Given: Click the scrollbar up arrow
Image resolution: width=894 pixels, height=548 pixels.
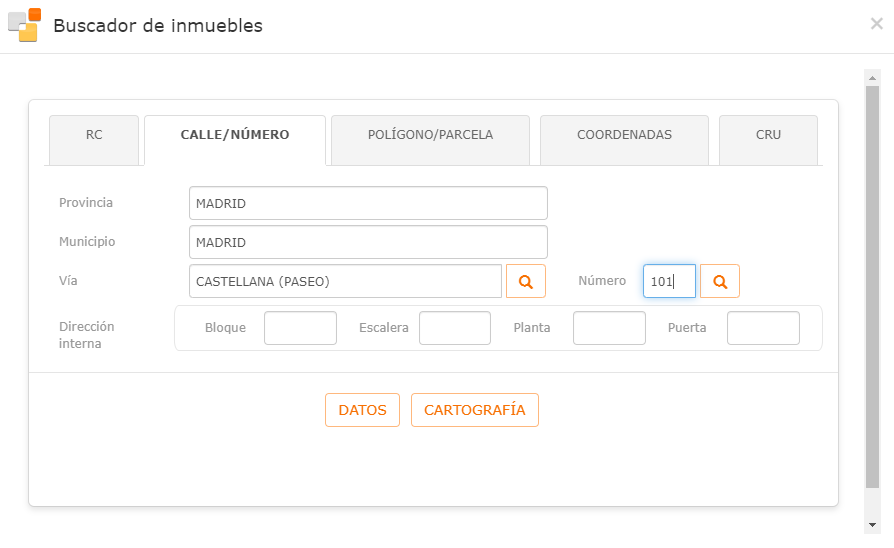Looking at the screenshot, I should pyautogui.click(x=872, y=78).
